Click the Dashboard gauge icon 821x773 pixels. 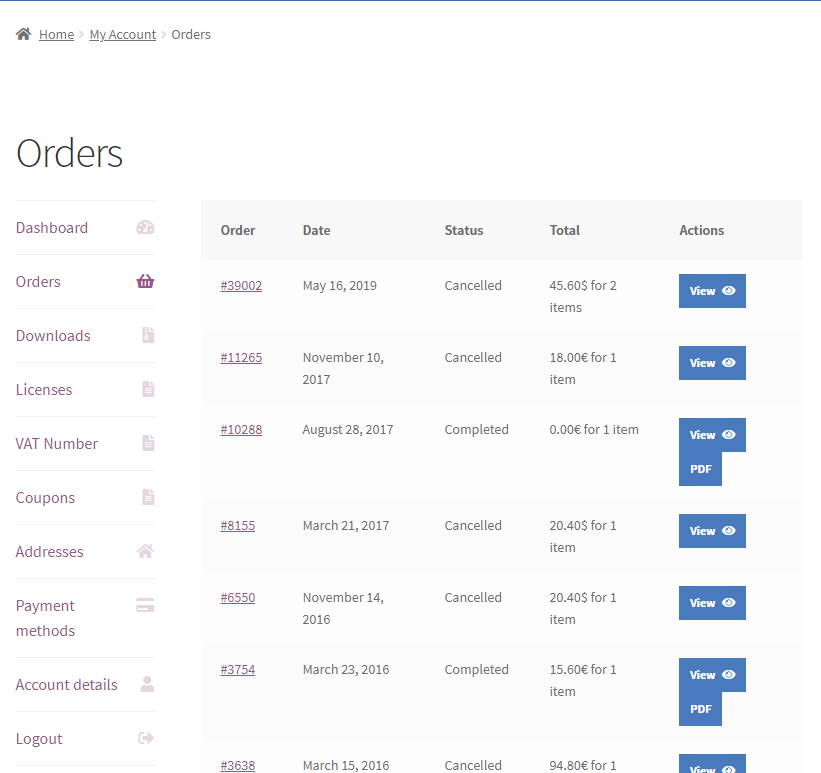tap(145, 228)
